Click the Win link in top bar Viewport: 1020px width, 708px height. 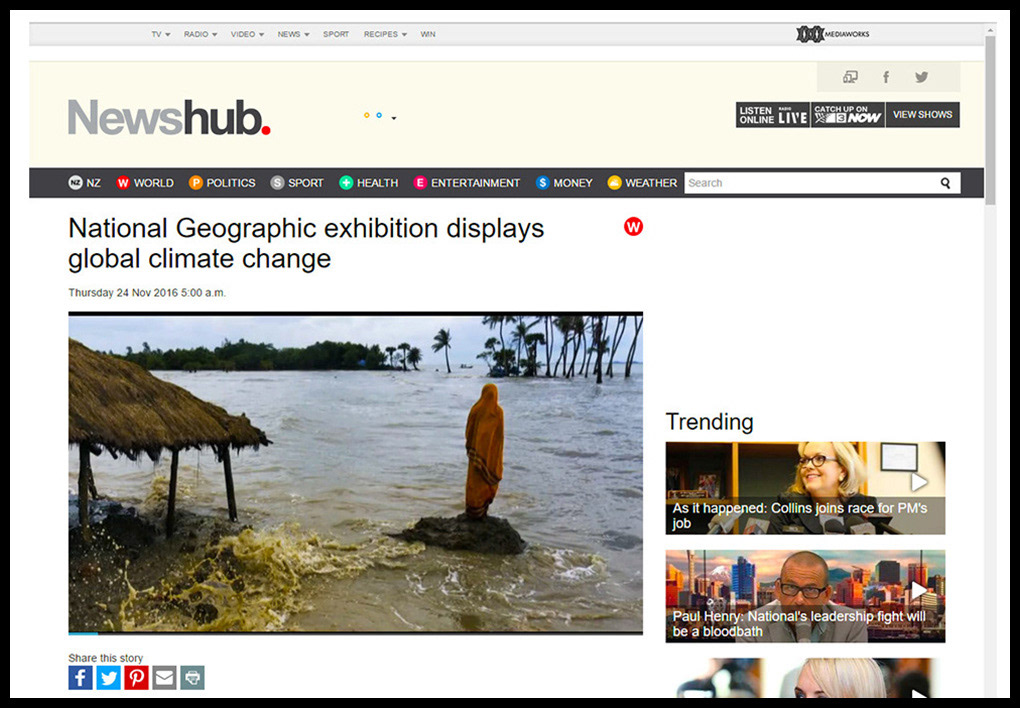[x=428, y=34]
